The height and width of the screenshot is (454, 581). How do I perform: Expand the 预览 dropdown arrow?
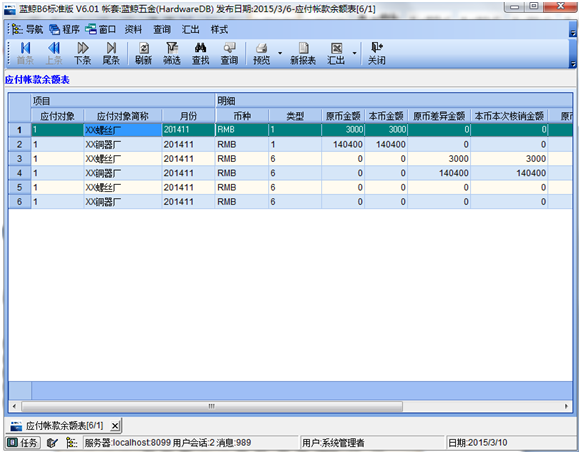click(x=280, y=53)
